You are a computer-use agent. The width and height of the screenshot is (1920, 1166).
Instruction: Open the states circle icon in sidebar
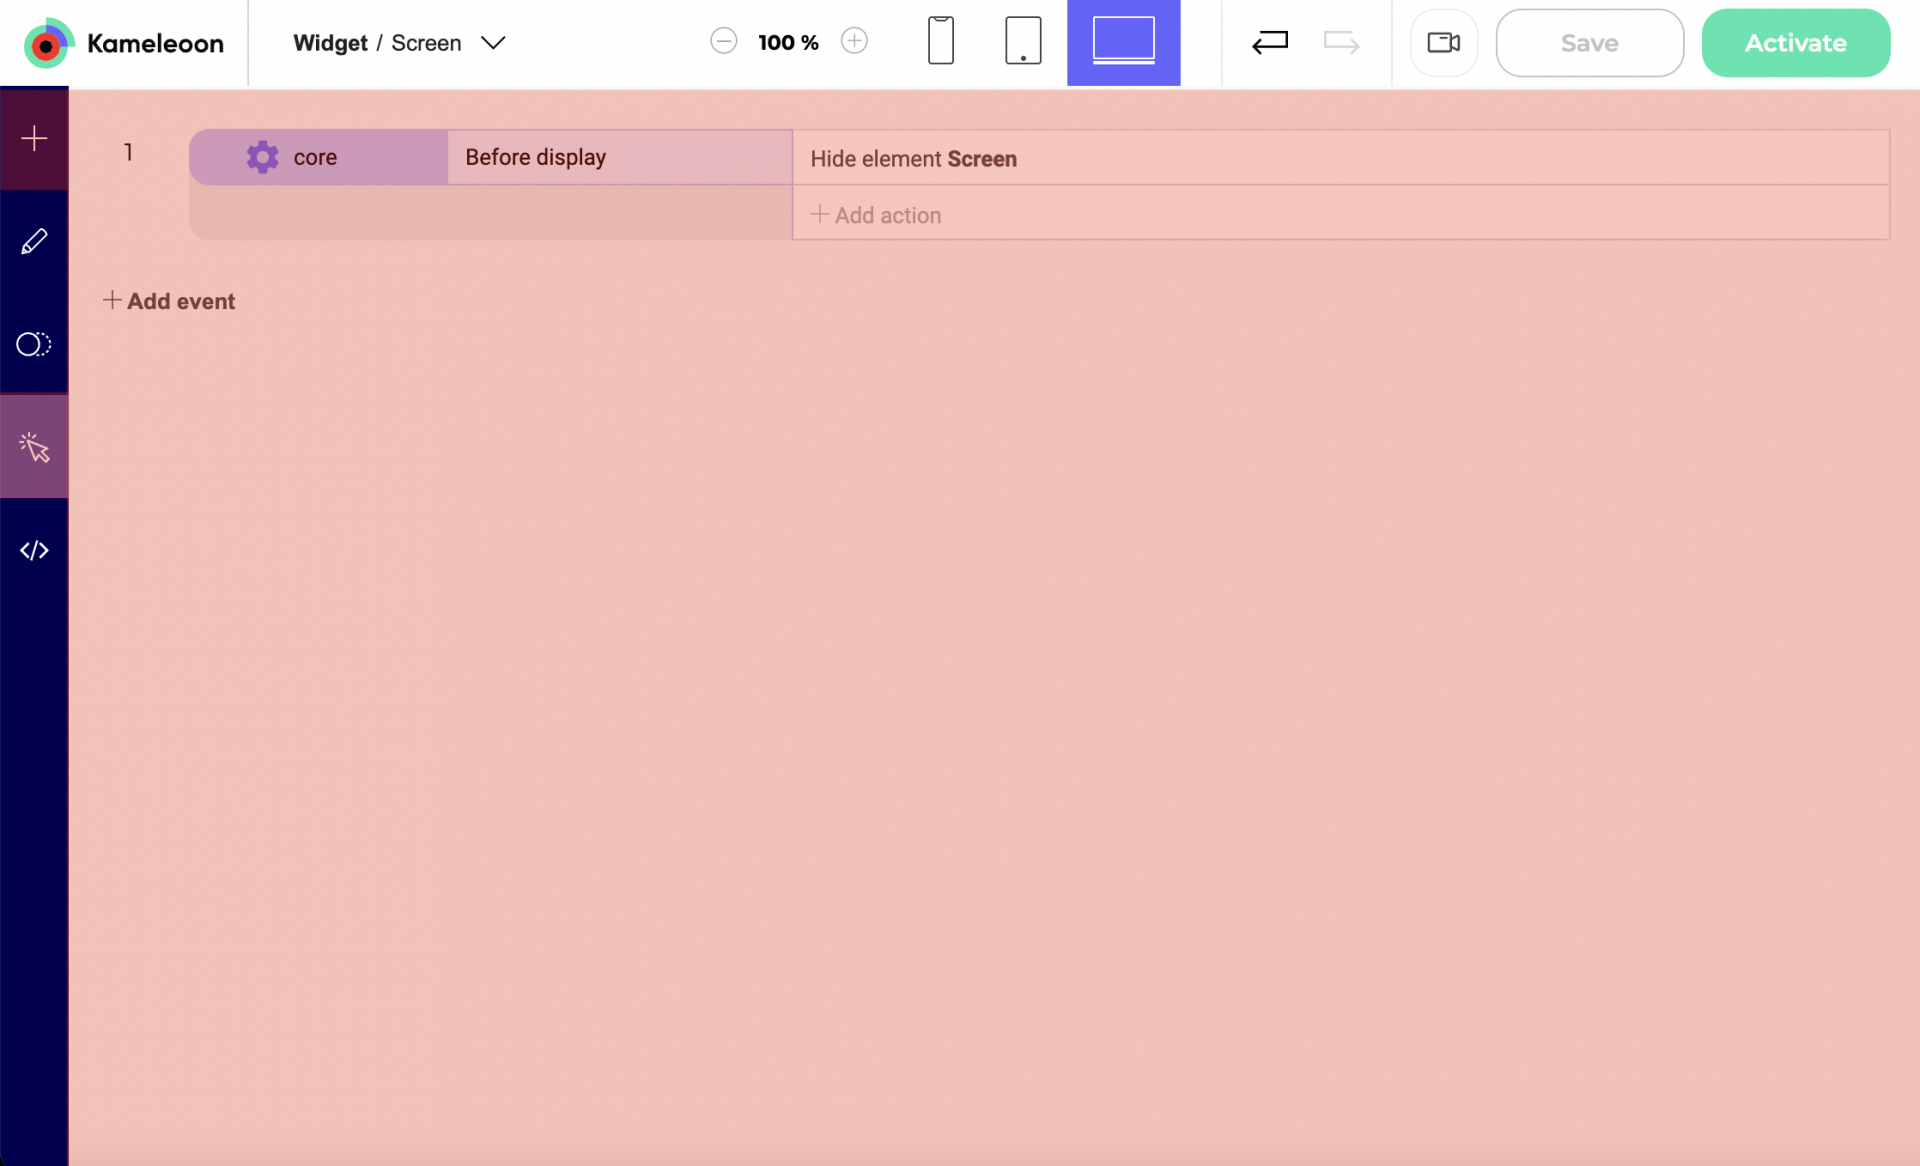click(34, 344)
